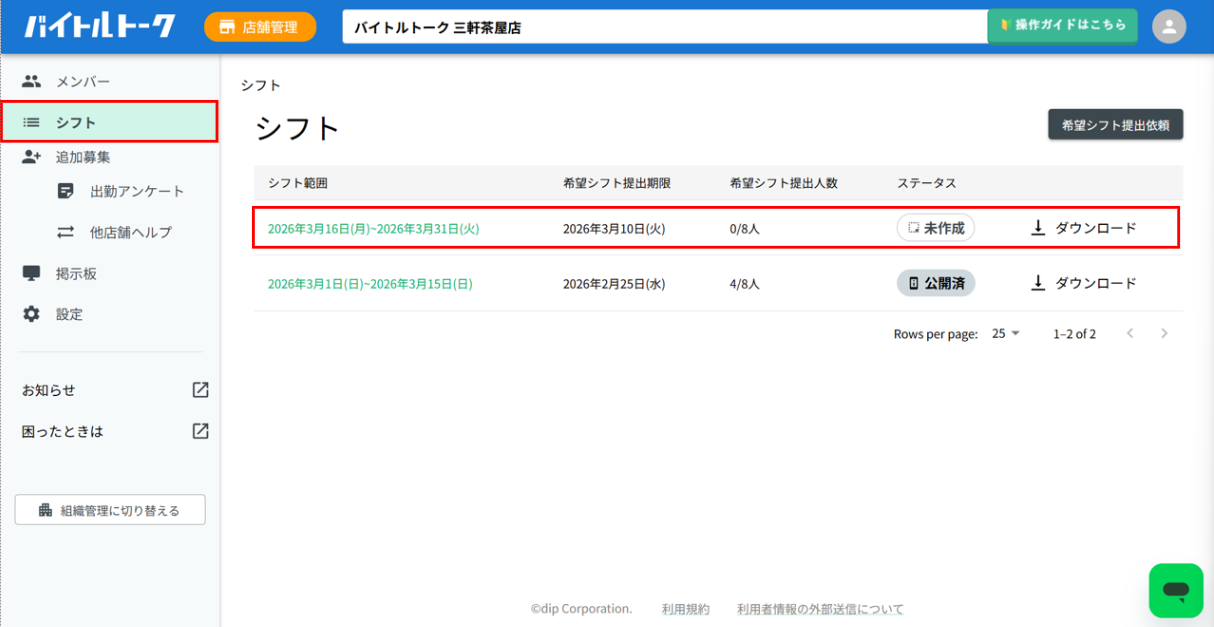Viewport: 1214px width, 627px height.
Task: Click 希望シフト提出人数 column header
Action: tap(783, 183)
